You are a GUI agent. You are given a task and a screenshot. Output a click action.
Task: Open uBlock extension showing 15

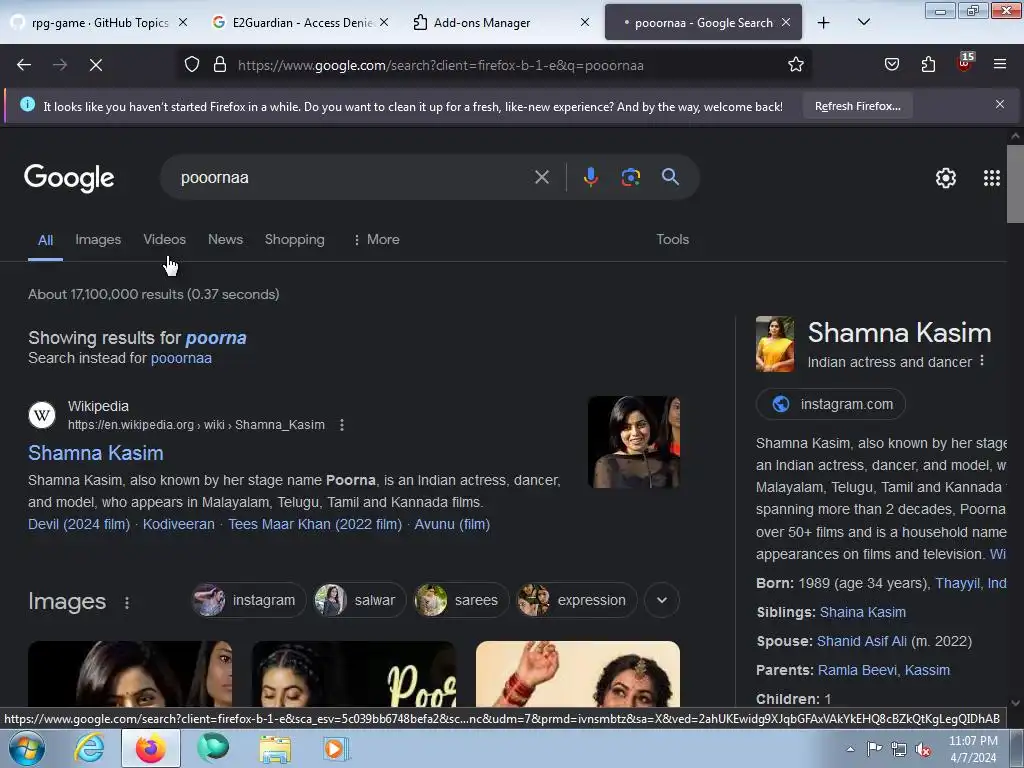point(965,63)
